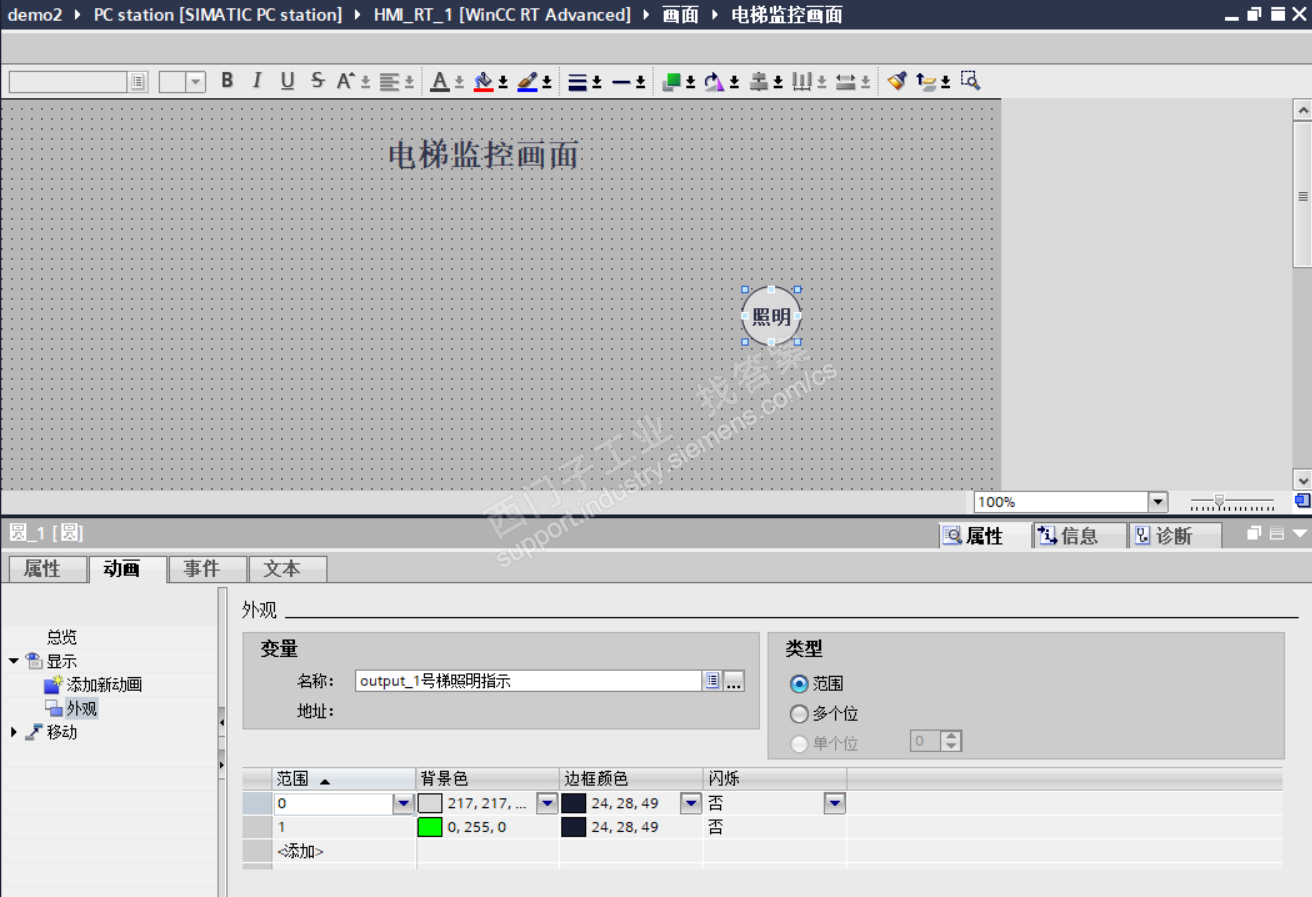Toggle underline text formatting
Viewport: 1312px width, 897px height.
(x=288, y=81)
